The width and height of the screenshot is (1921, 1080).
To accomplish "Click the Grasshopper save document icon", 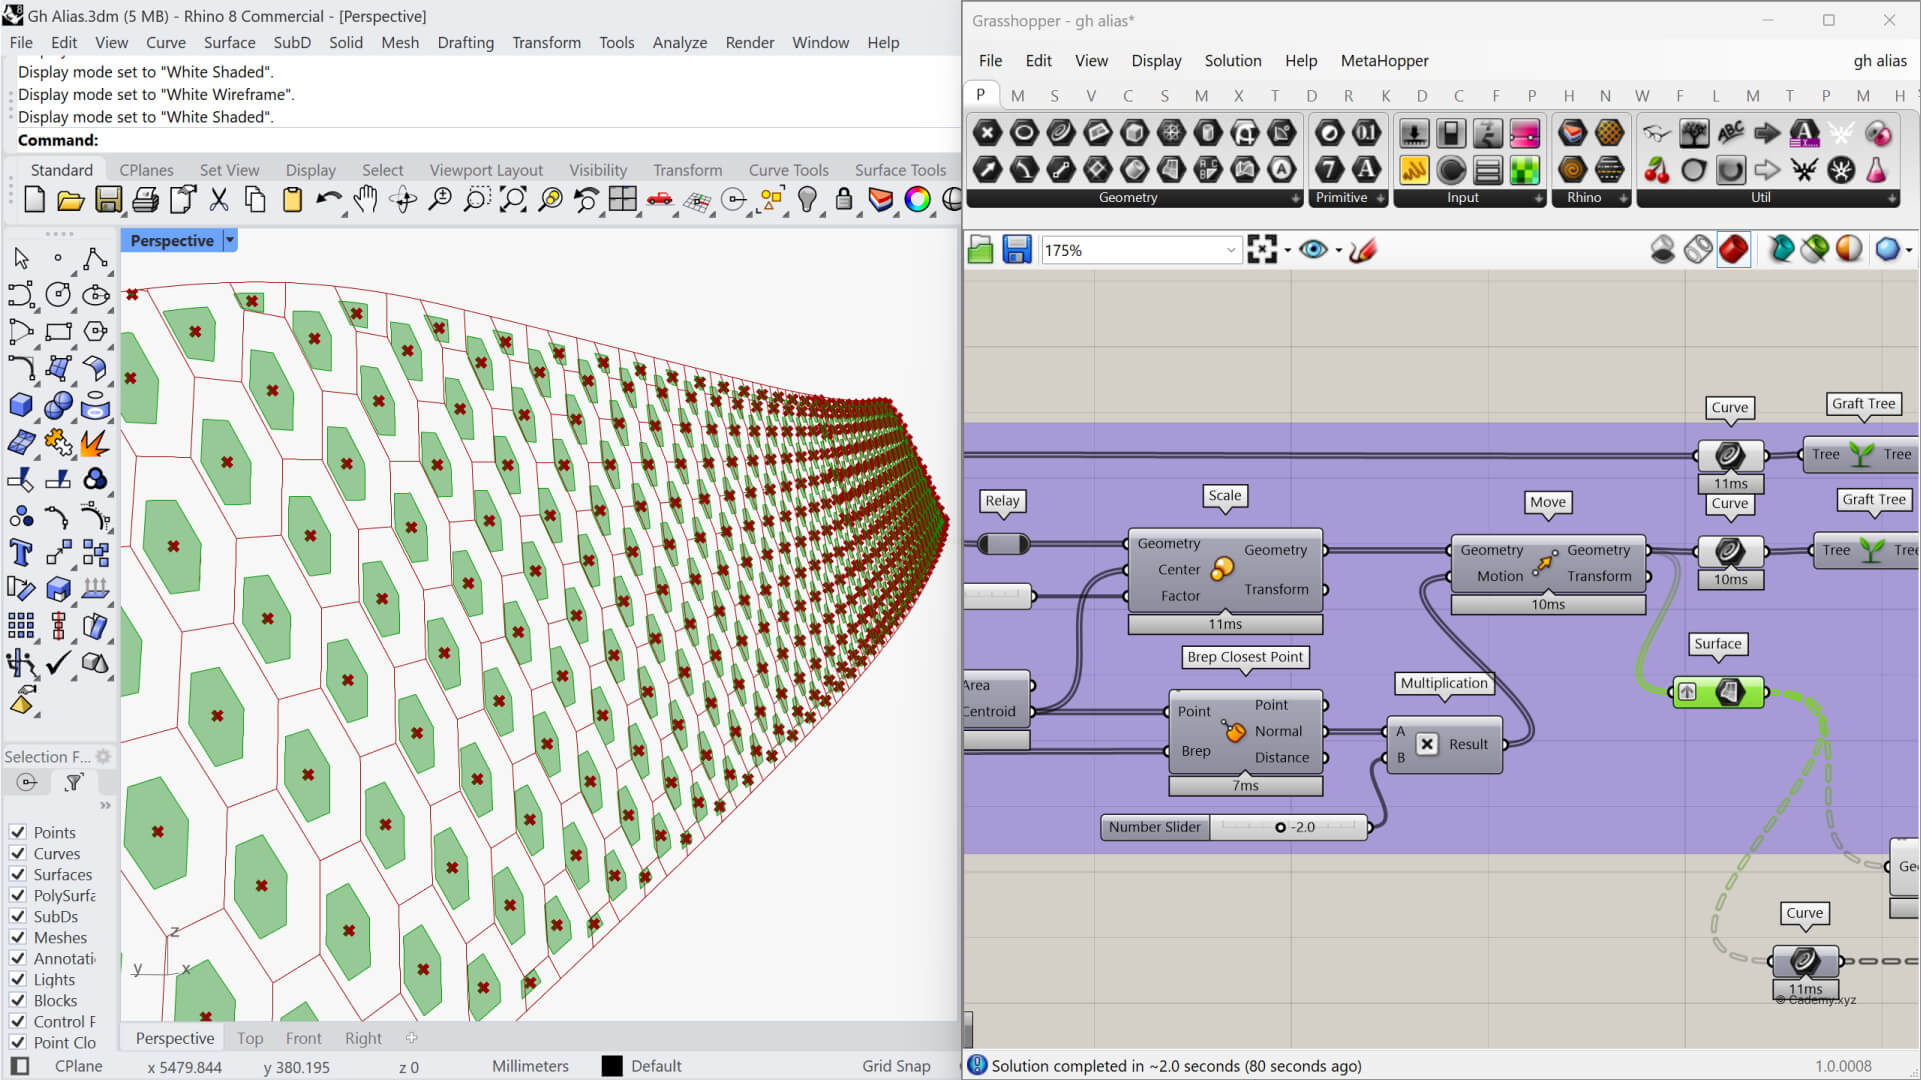I will click(1017, 250).
